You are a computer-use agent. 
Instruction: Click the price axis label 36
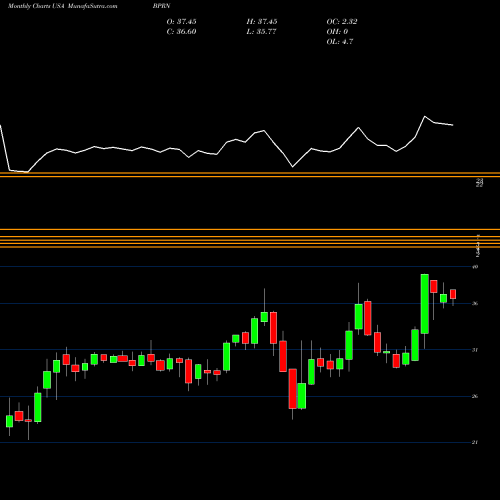475,304
